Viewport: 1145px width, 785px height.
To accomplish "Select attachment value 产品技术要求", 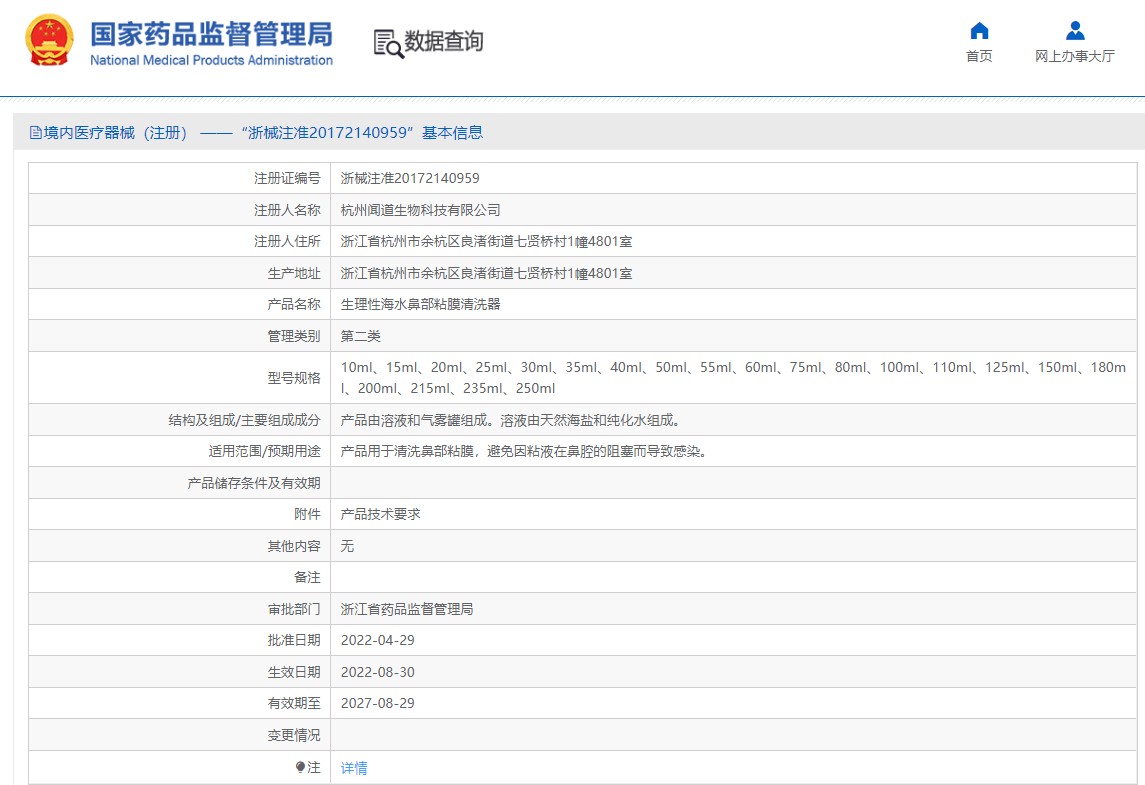I will [x=380, y=514].
